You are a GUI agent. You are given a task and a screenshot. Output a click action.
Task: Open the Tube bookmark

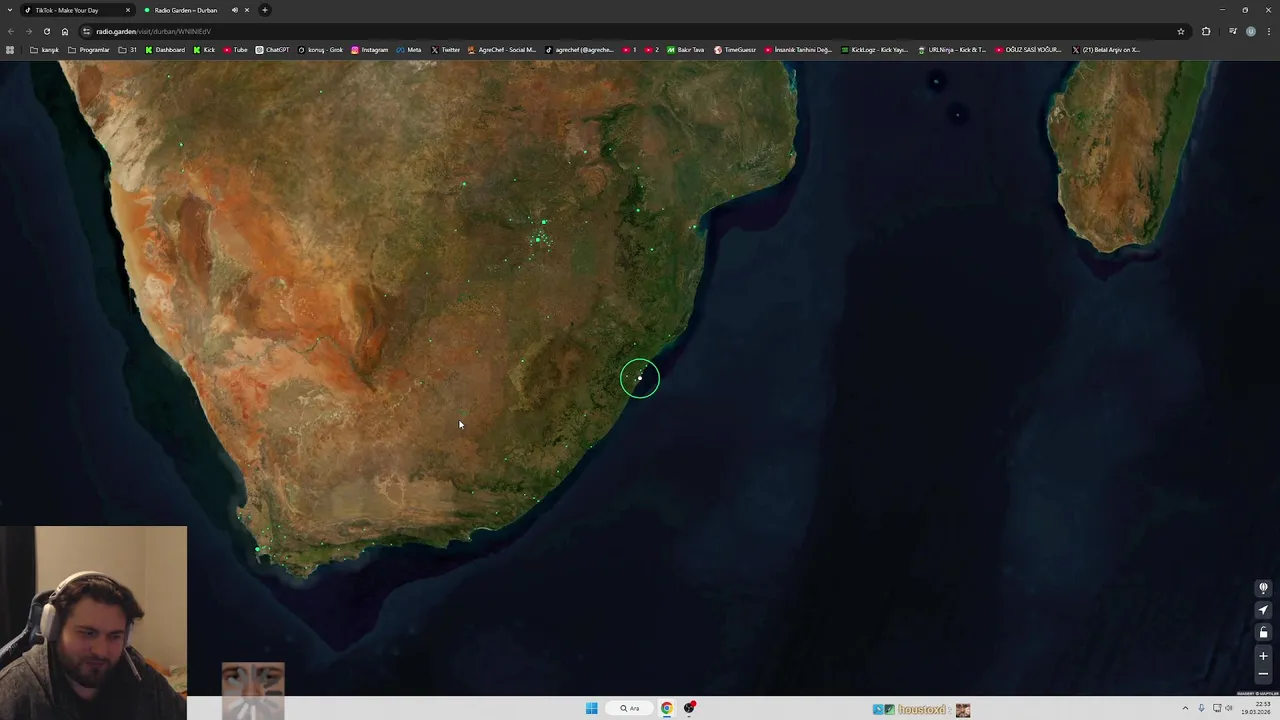[x=236, y=50]
